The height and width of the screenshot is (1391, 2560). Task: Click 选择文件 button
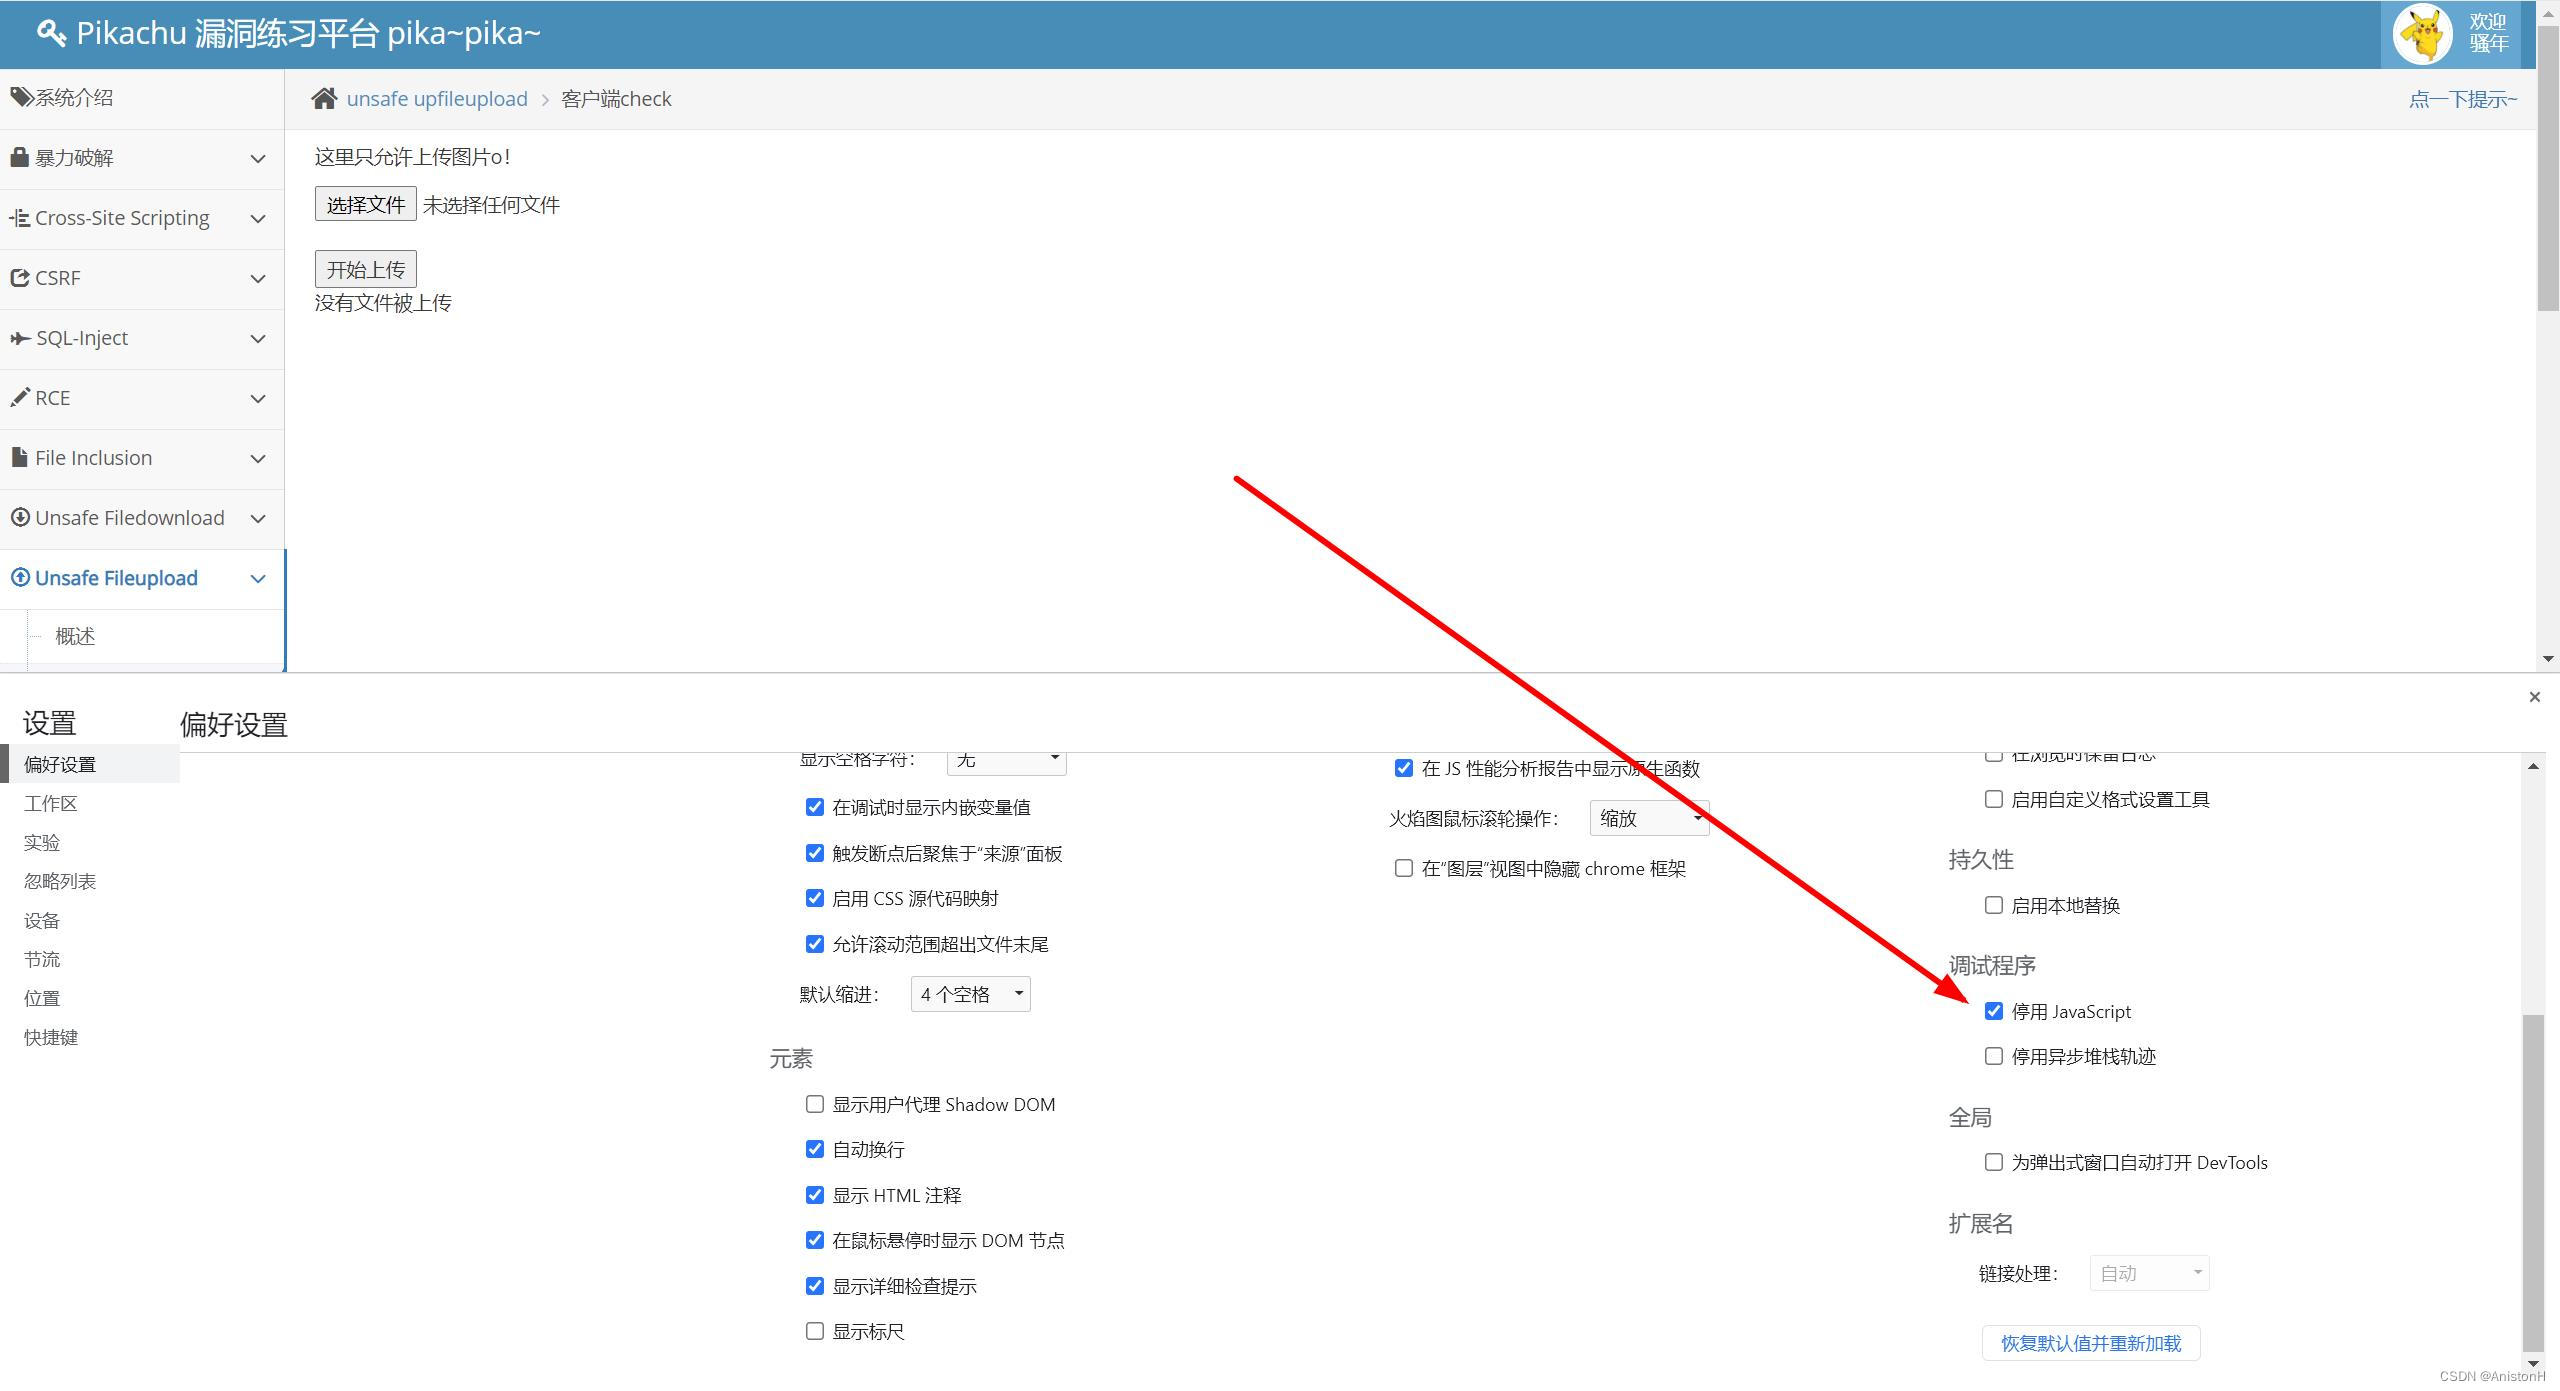(365, 204)
